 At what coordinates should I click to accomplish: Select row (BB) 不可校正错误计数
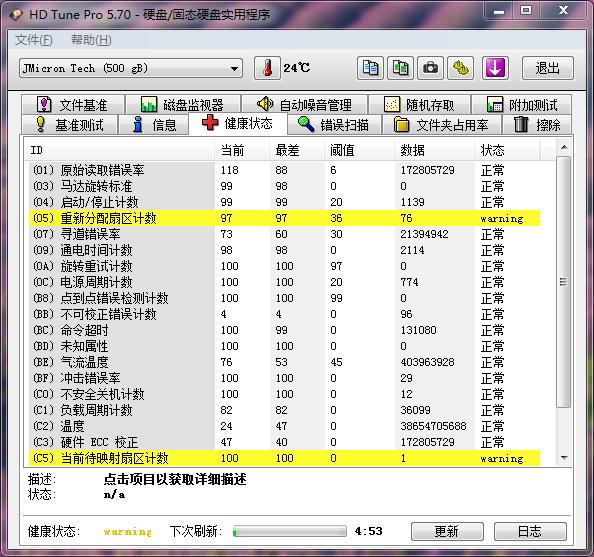pyautogui.click(x=284, y=314)
